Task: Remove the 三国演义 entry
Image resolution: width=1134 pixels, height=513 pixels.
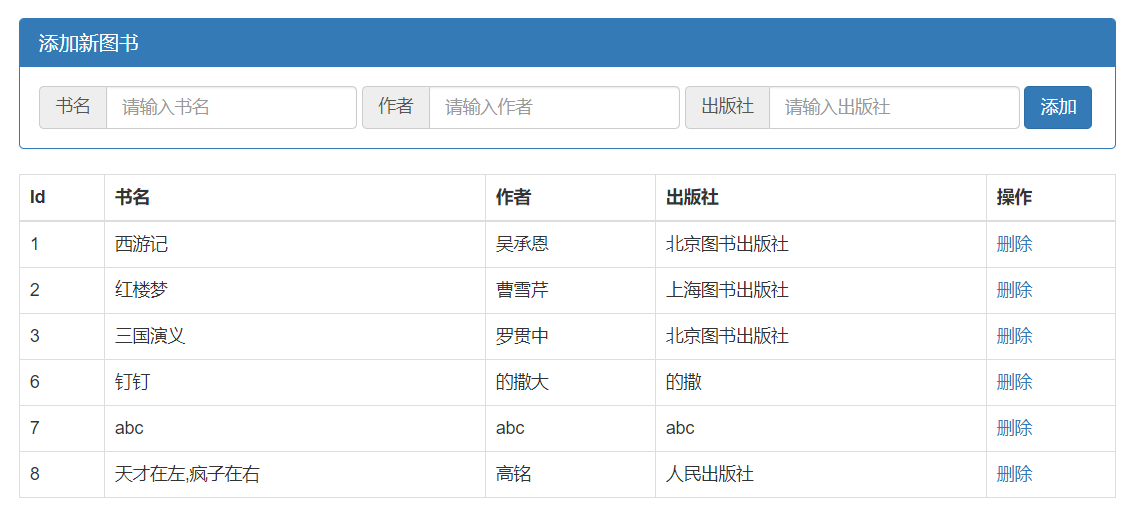Action: coord(1014,336)
